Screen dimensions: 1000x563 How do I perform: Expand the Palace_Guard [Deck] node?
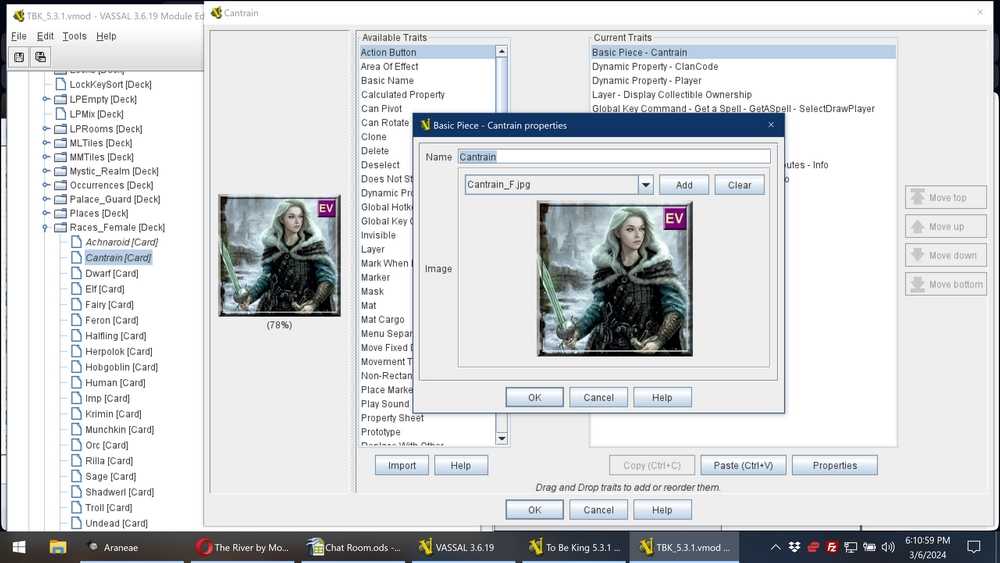click(45, 200)
